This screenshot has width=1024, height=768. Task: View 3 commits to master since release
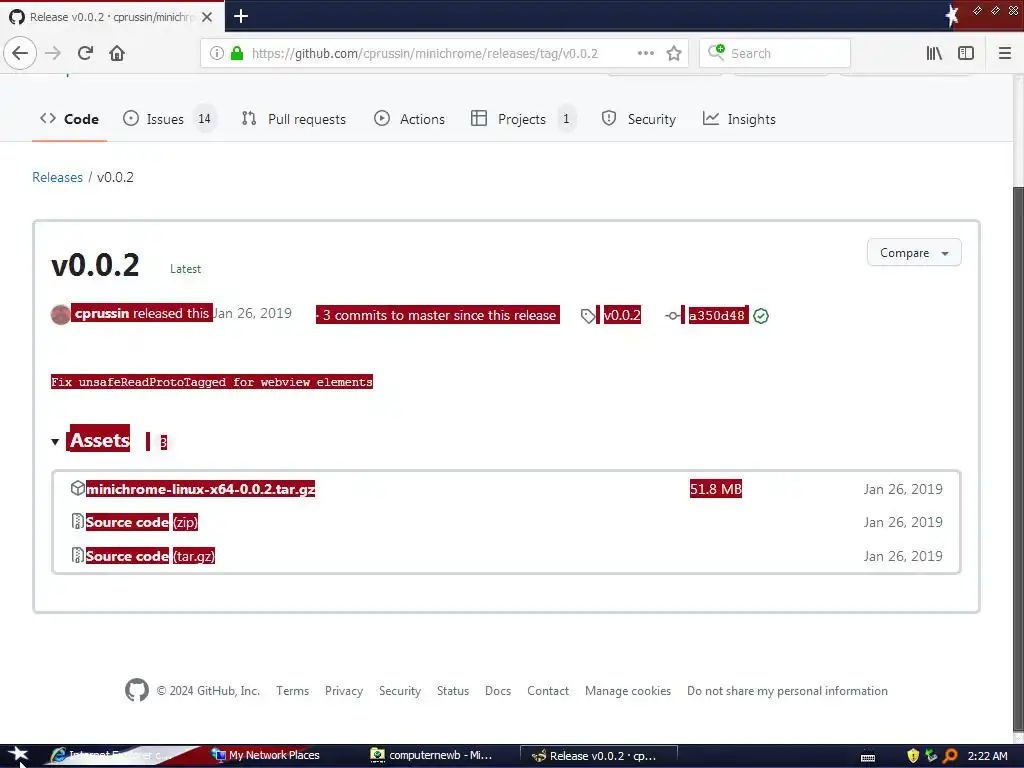click(438, 315)
